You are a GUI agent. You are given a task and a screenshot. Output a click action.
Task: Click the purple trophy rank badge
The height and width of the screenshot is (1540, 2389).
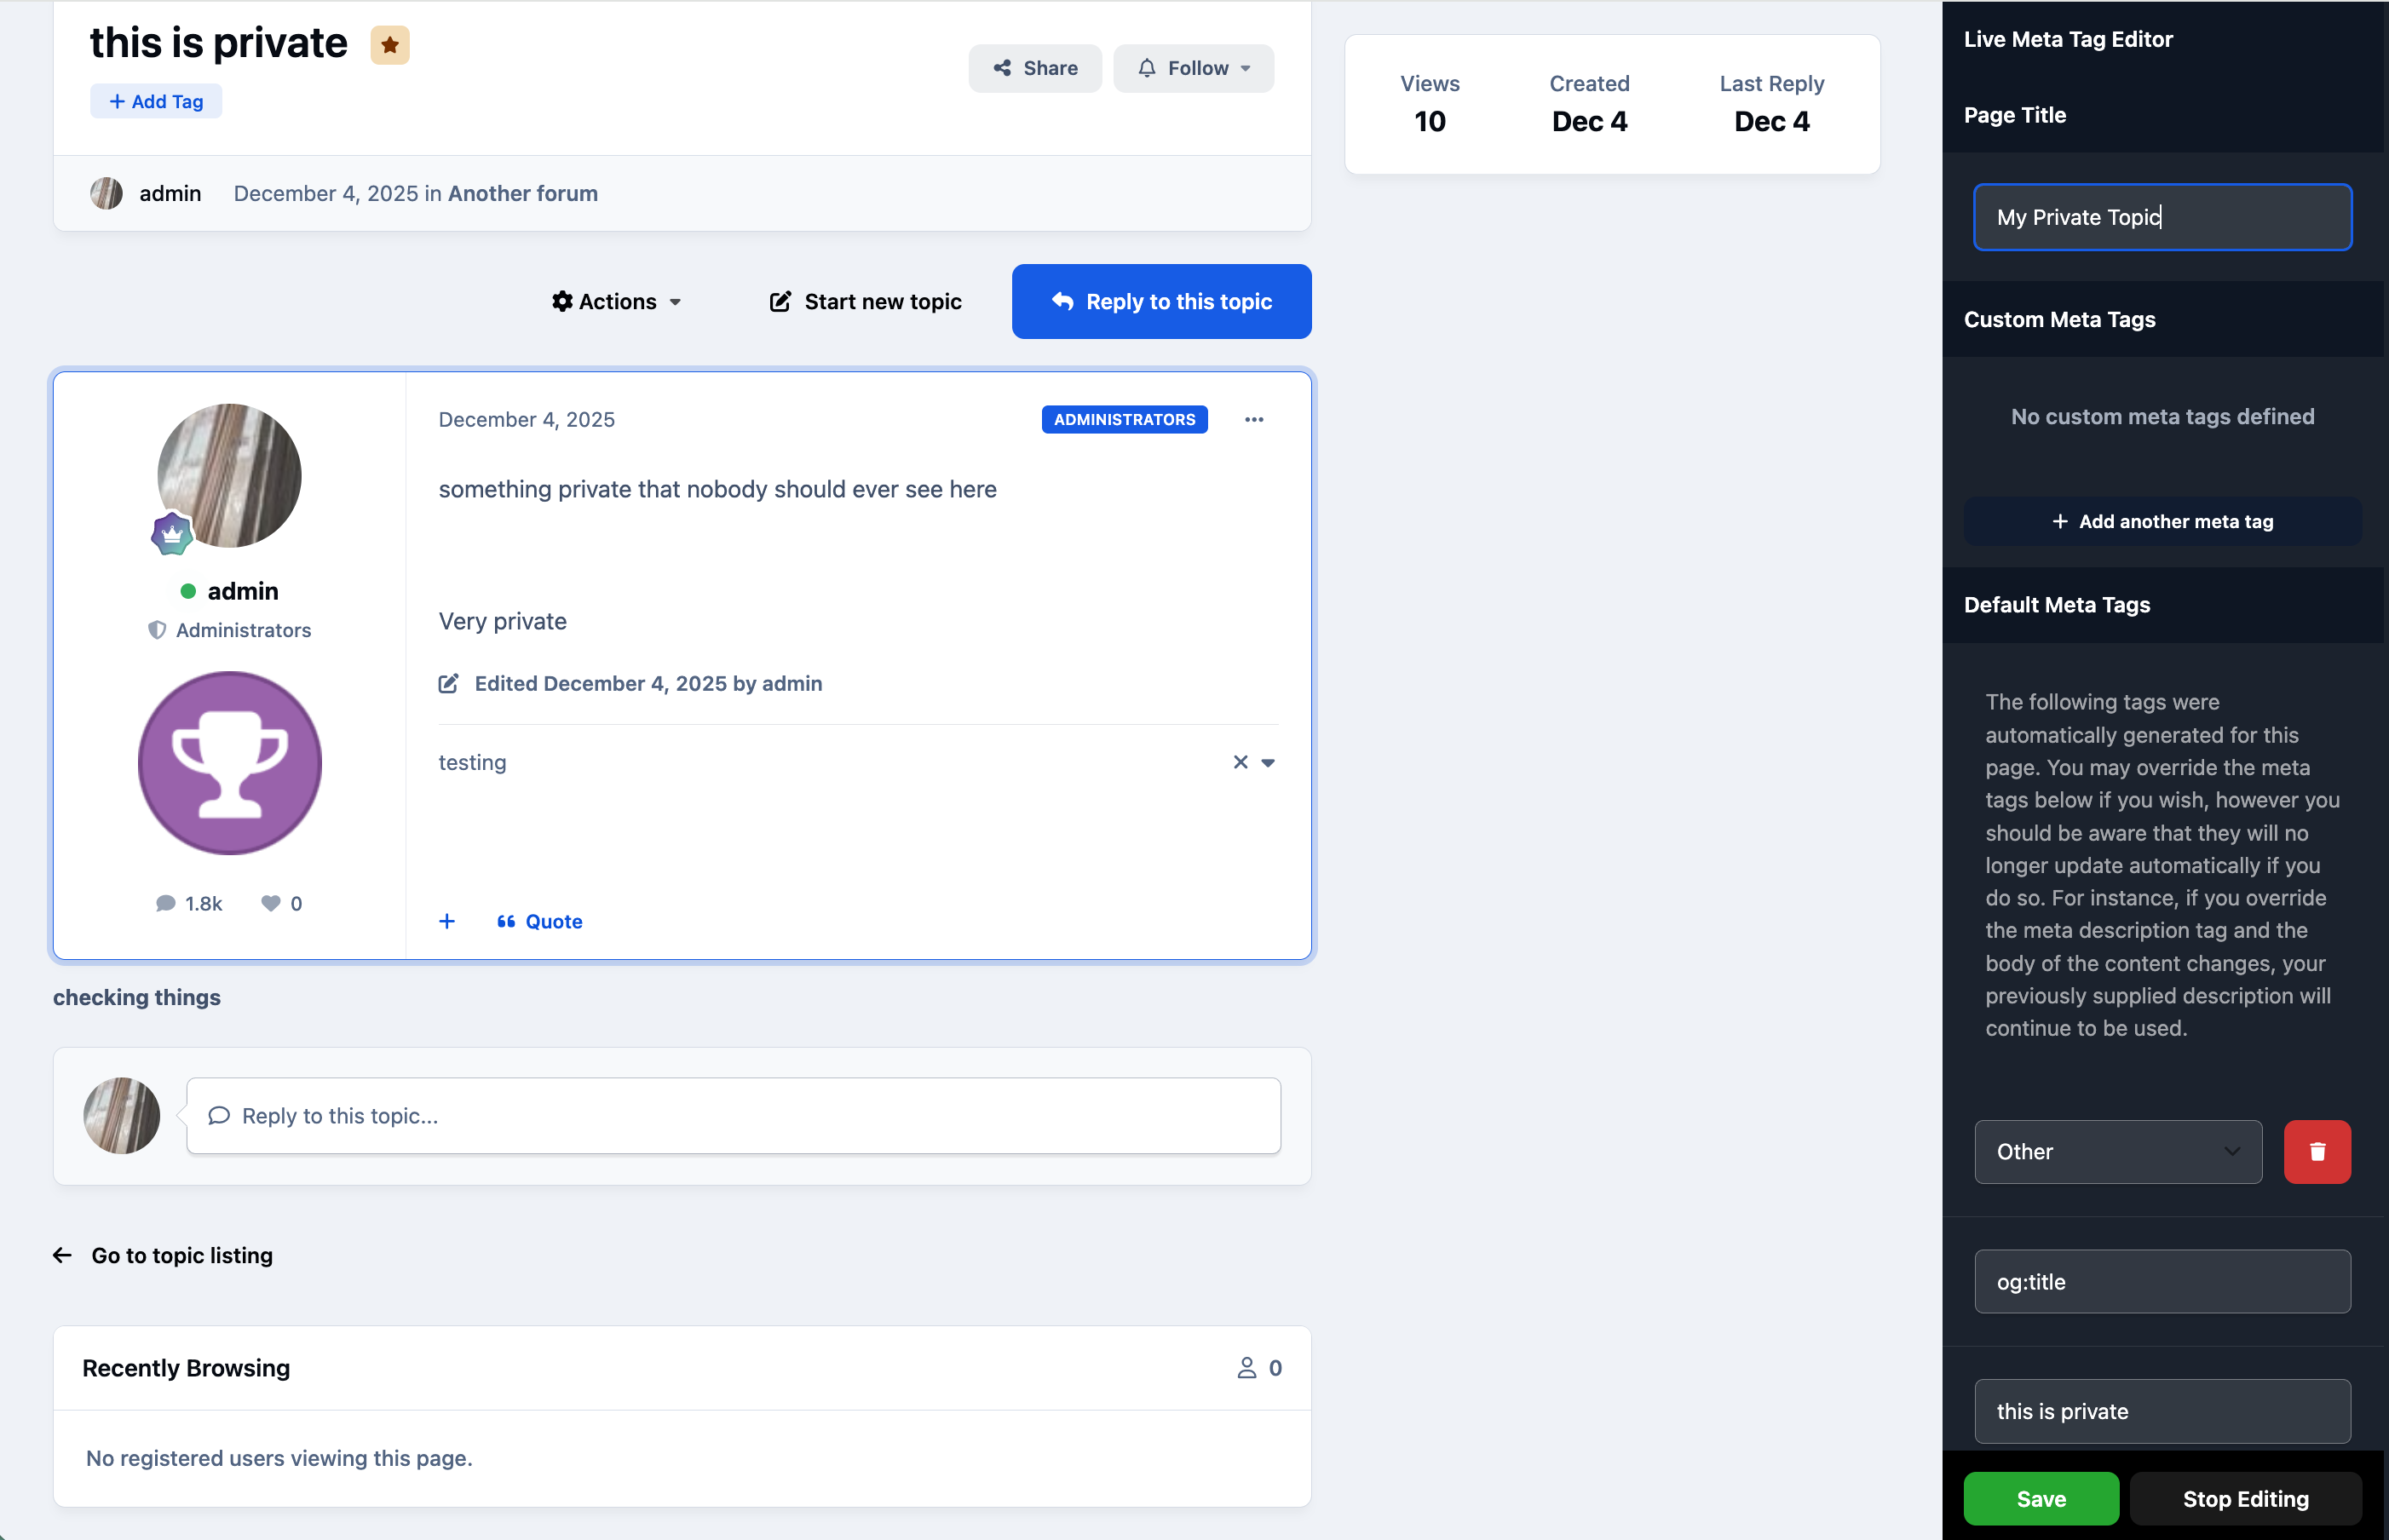pyautogui.click(x=230, y=763)
